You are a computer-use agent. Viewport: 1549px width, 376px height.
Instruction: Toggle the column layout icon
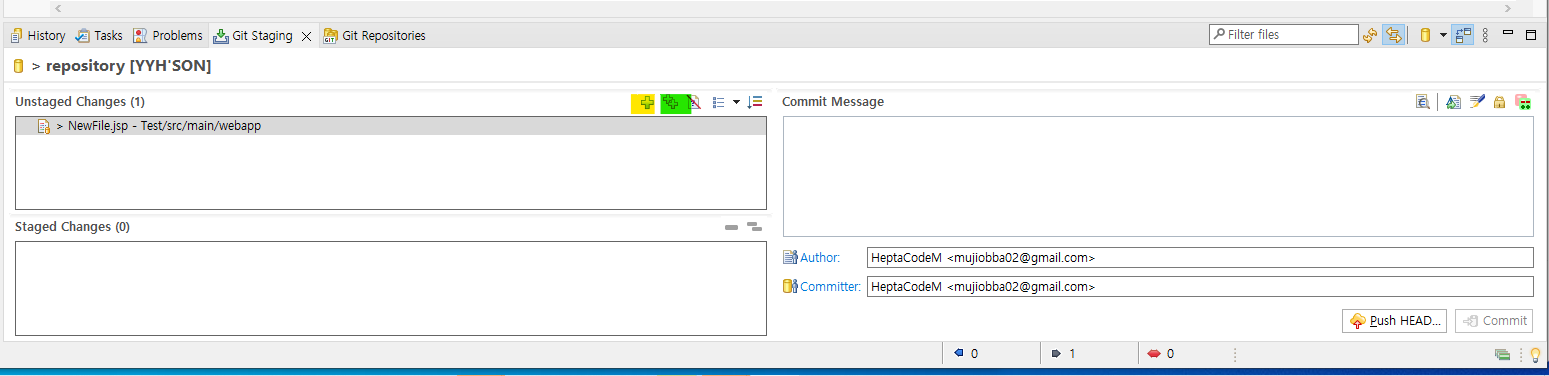pyautogui.click(x=1464, y=35)
